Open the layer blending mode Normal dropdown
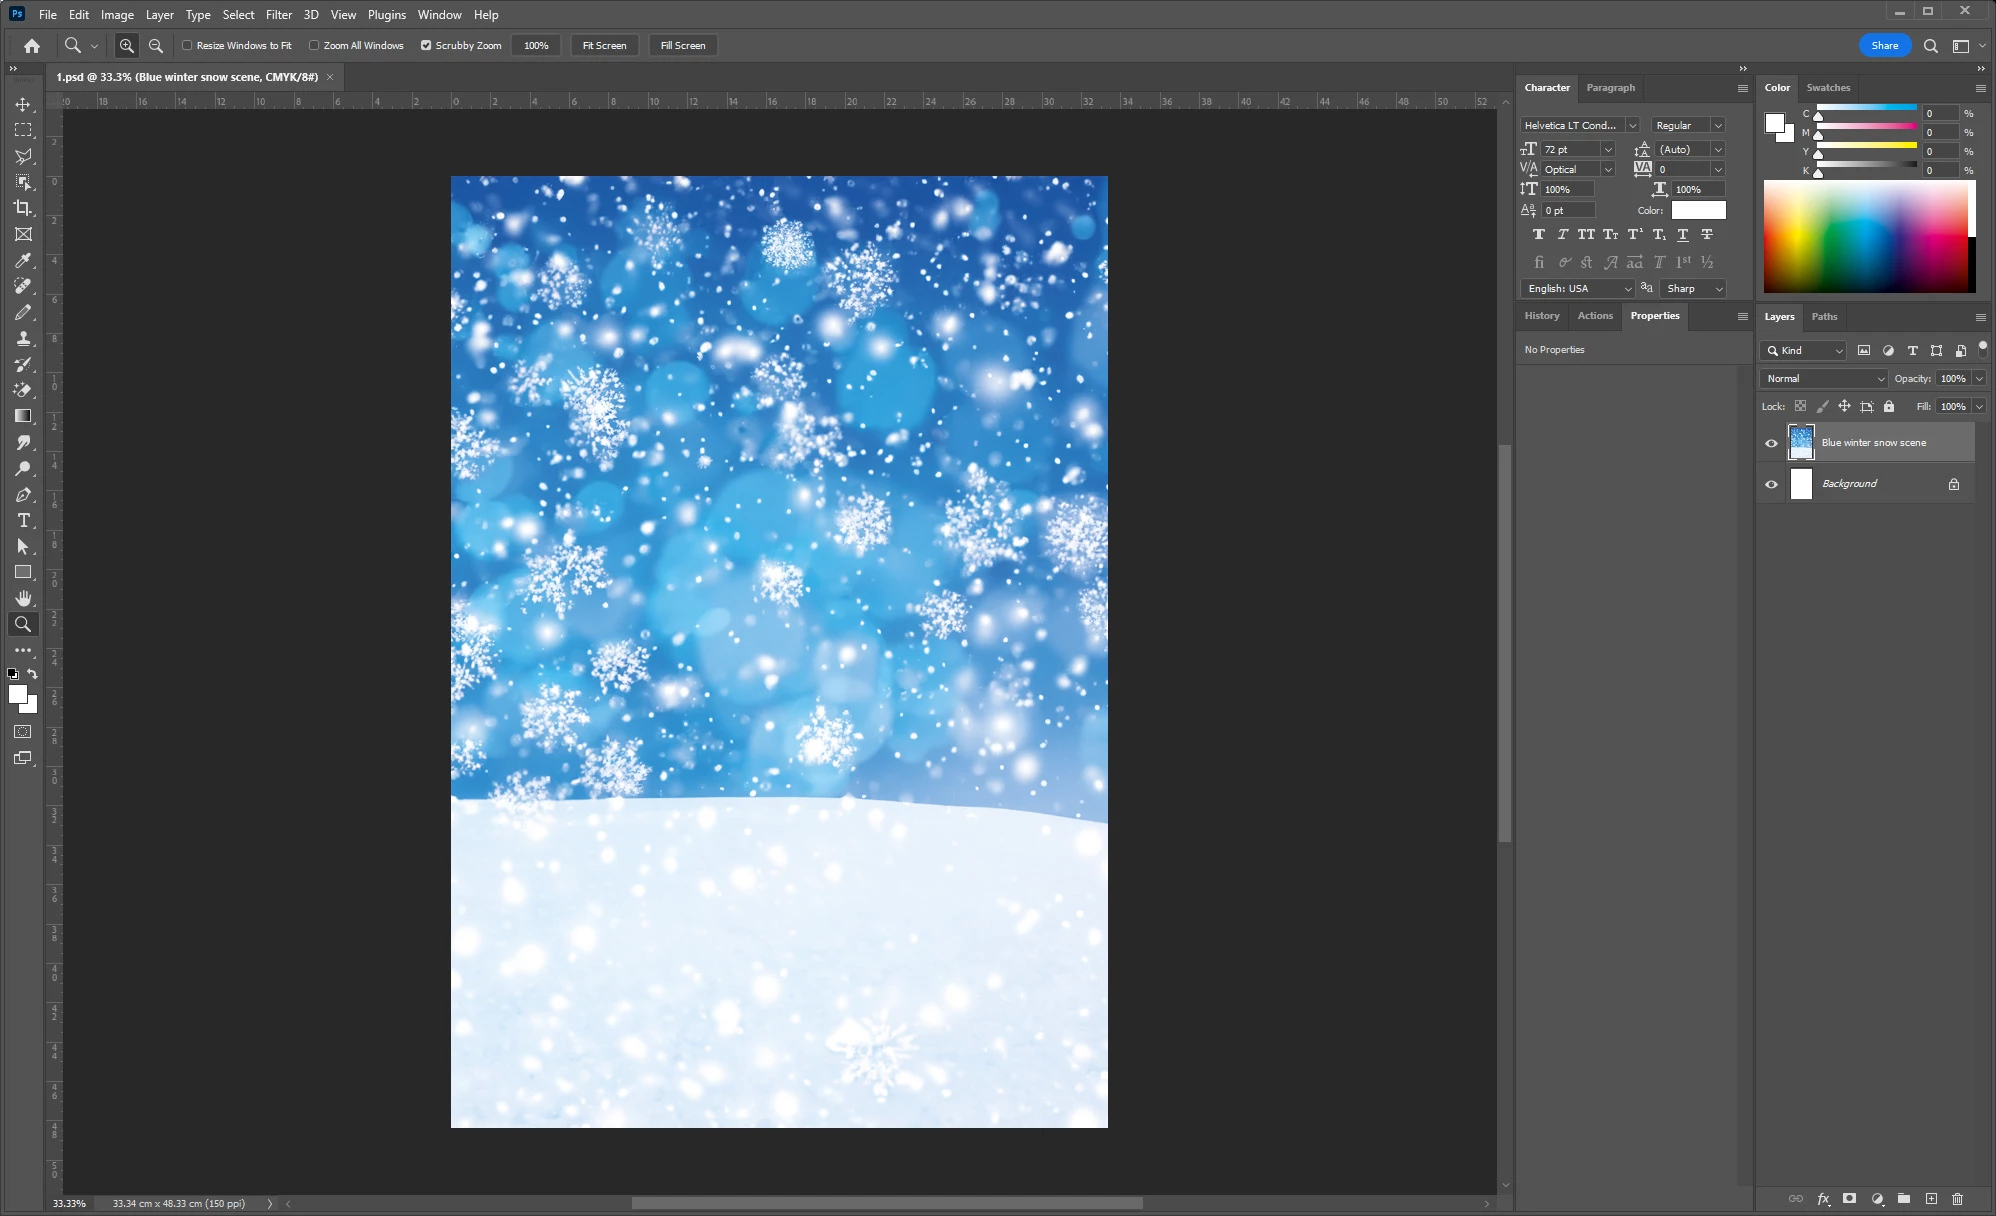The image size is (1996, 1216). pyautogui.click(x=1824, y=378)
